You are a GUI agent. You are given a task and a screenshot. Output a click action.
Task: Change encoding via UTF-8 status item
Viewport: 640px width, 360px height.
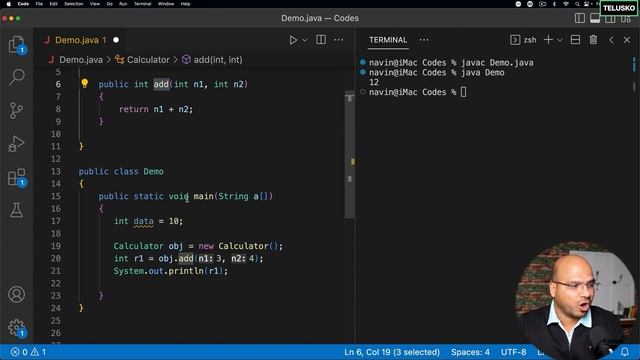click(x=513, y=352)
